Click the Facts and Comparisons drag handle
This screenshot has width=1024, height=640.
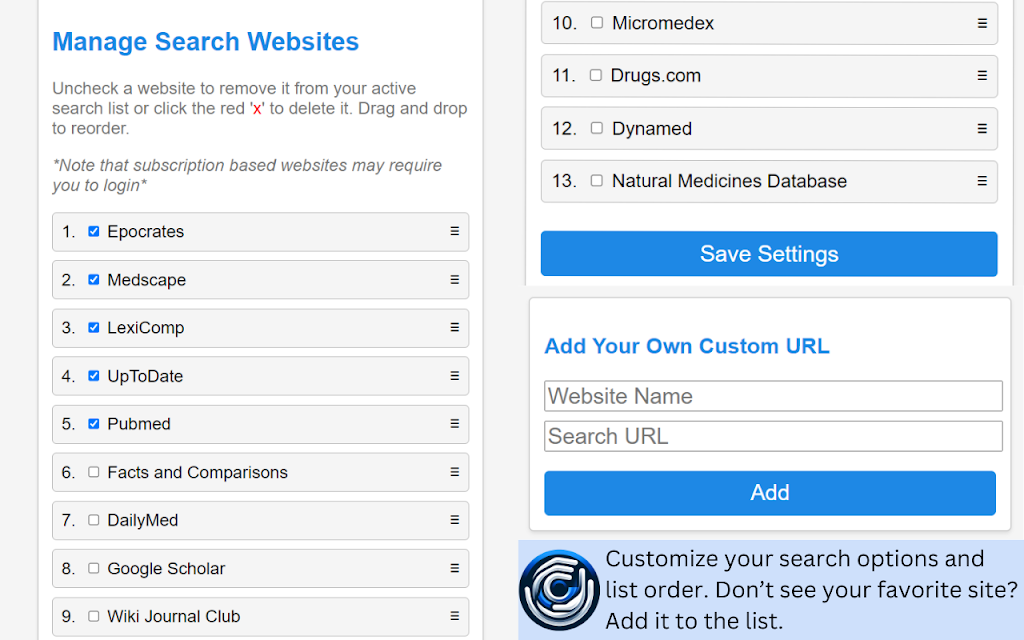pyautogui.click(x=455, y=472)
